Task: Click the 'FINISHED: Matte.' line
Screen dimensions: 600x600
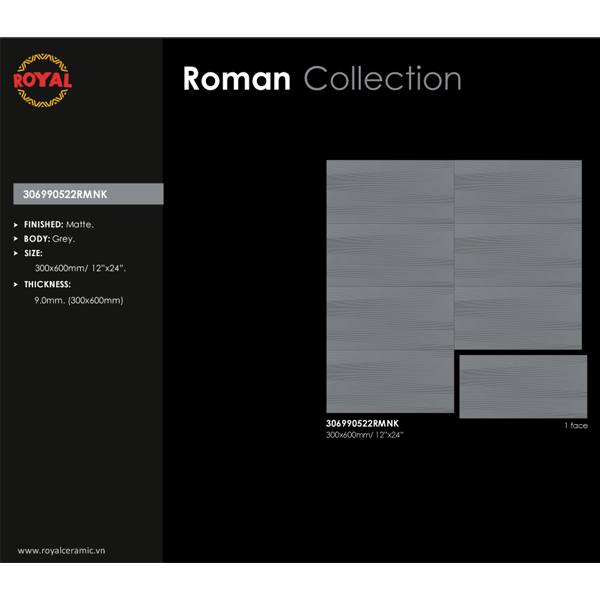Action: click(59, 225)
